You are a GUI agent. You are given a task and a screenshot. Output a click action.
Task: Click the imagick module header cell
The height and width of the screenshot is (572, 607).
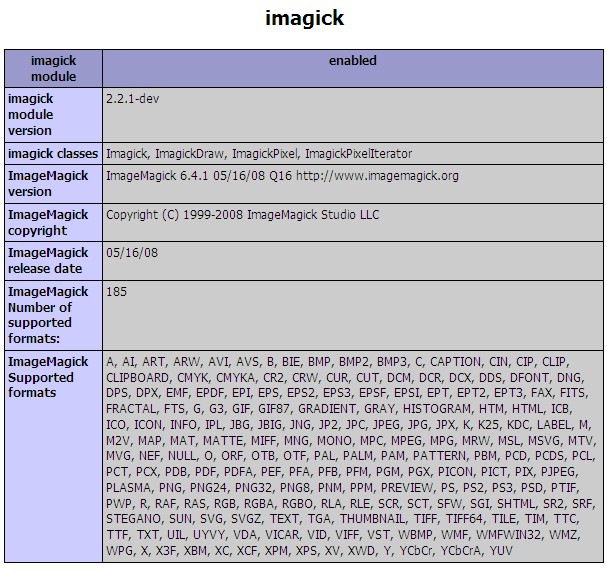(x=53, y=68)
